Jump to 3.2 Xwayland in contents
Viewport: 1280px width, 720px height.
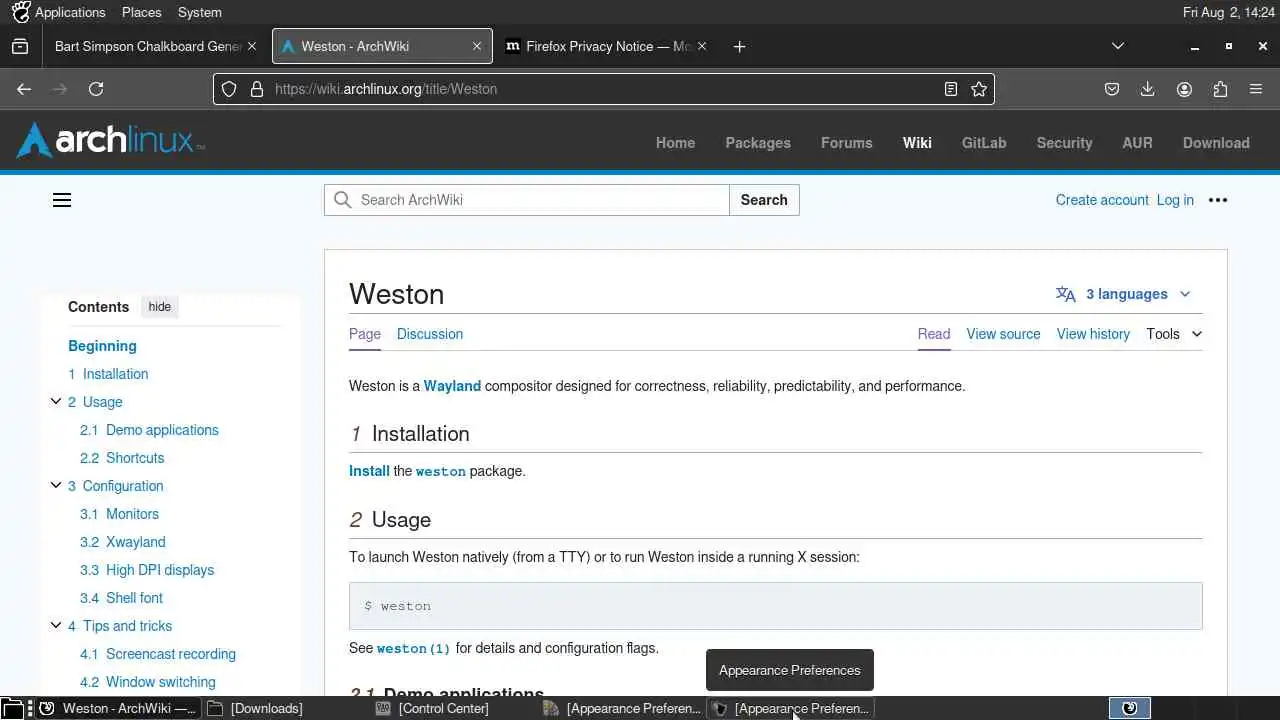pyautogui.click(x=123, y=542)
